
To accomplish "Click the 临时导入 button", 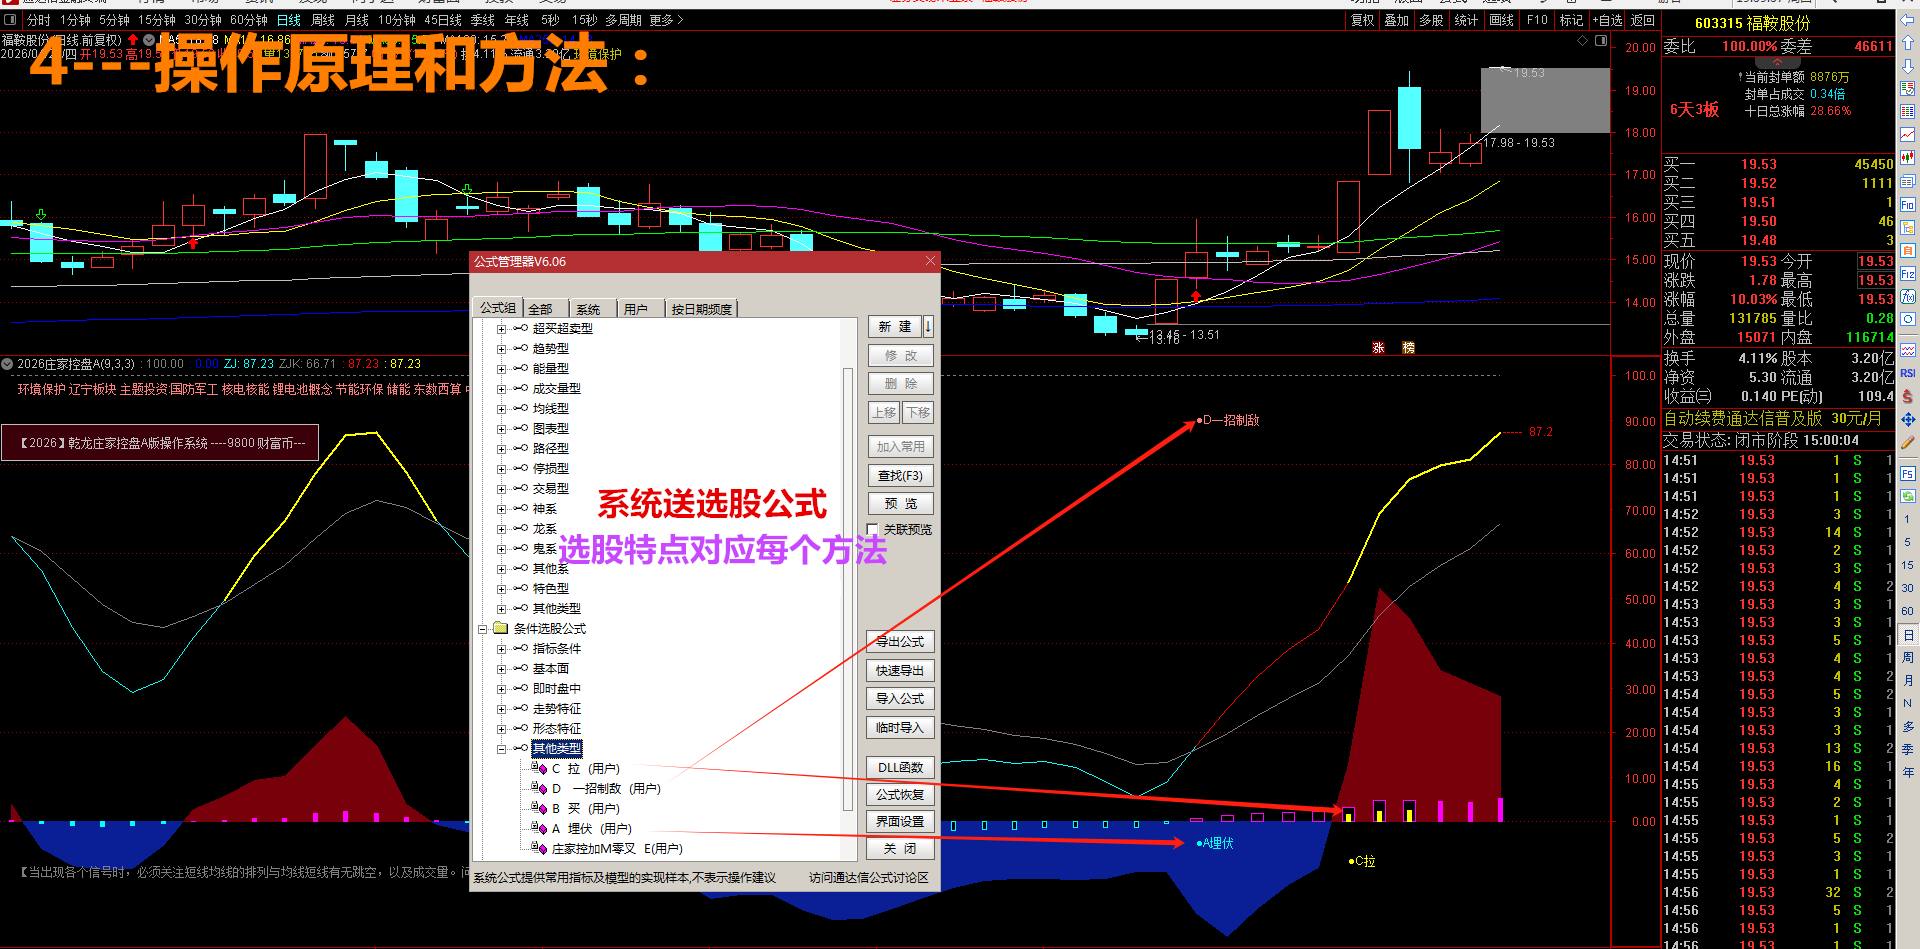I will (x=900, y=728).
